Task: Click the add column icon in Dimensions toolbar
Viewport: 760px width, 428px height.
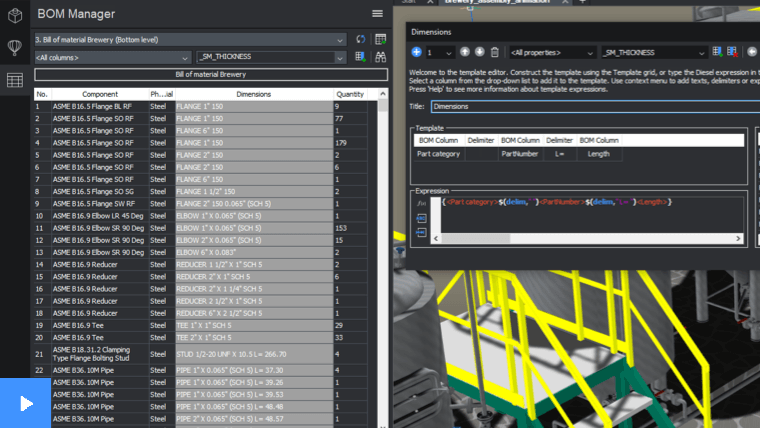Action: point(717,52)
